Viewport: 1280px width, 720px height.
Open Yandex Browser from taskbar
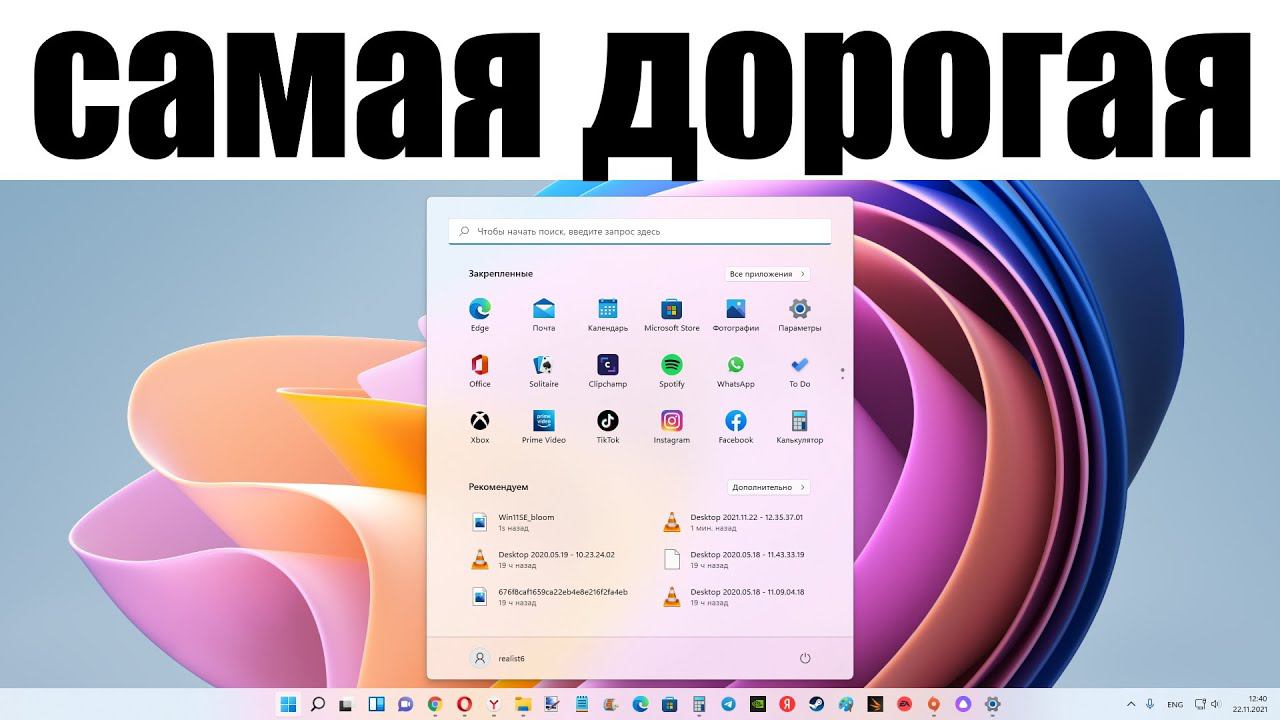[494, 704]
